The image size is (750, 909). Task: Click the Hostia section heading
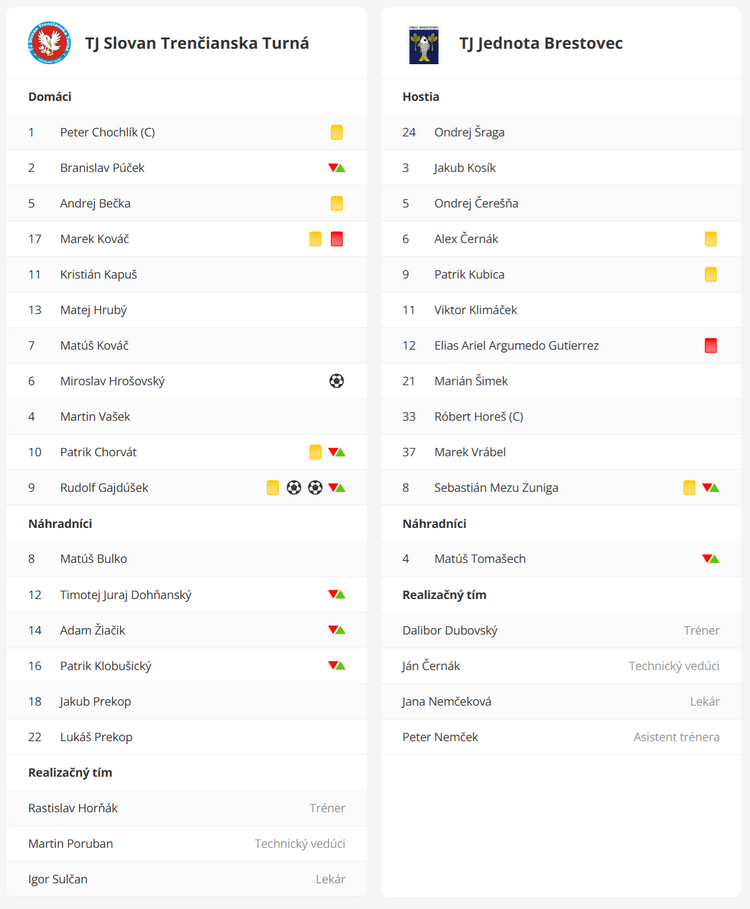pyautogui.click(x=421, y=97)
